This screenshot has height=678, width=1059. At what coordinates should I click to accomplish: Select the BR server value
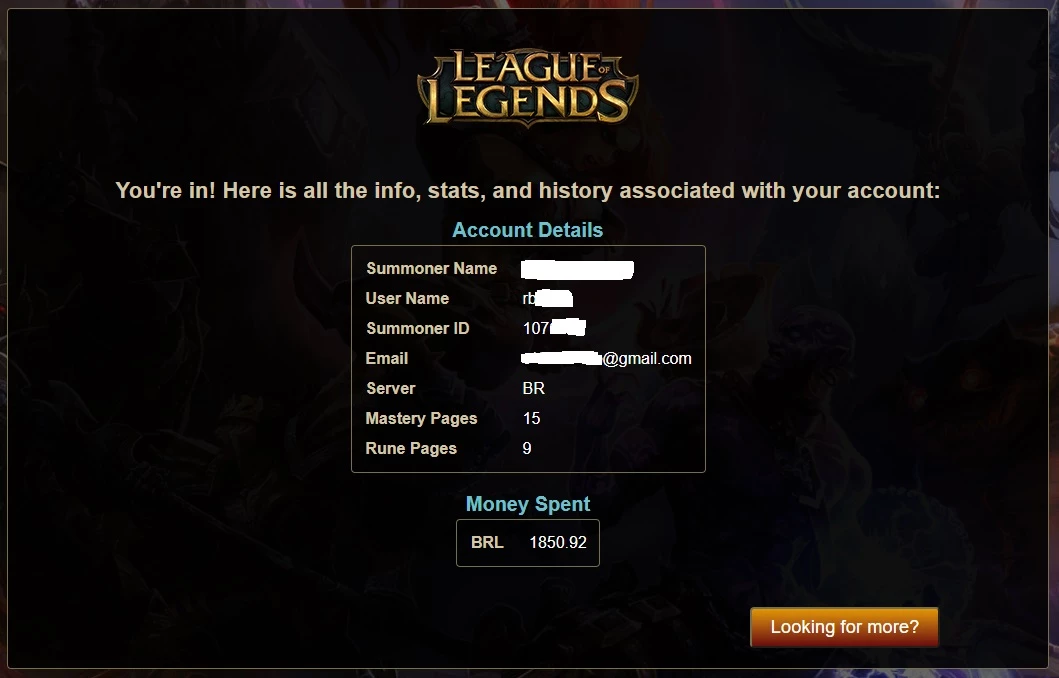(x=534, y=388)
